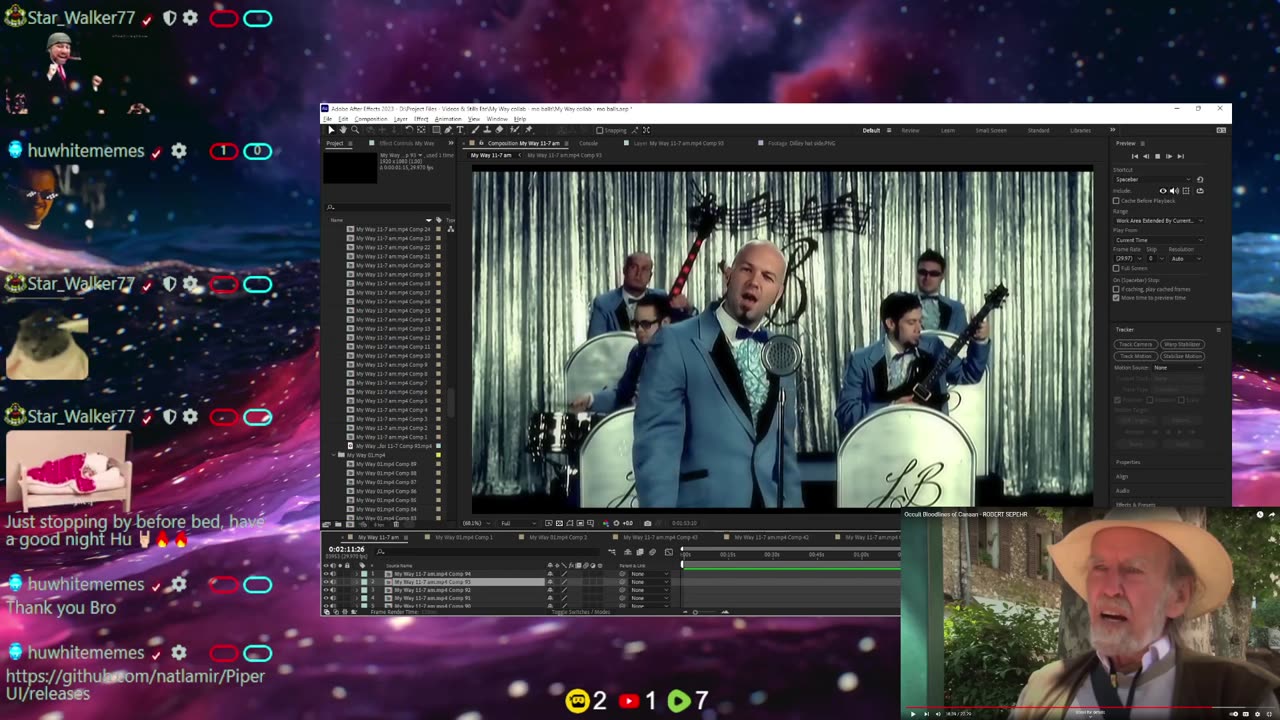Select the Pen tool
Screen dimensions: 1280x720
point(448,130)
